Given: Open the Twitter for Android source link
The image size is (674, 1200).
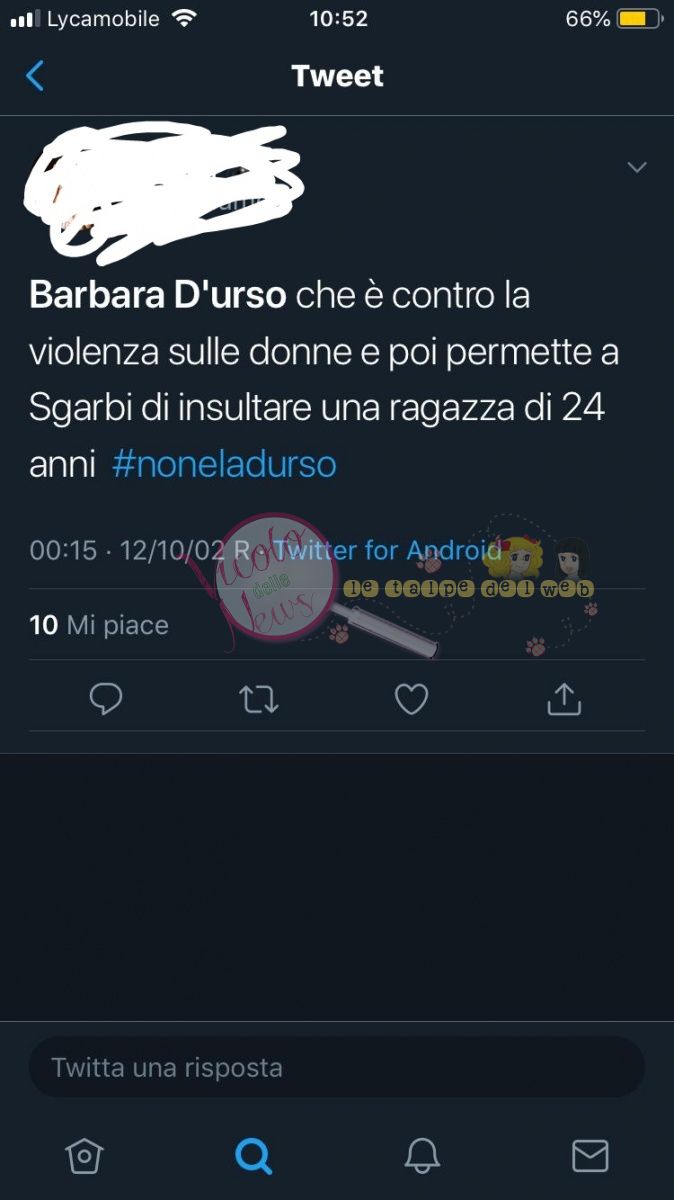Looking at the screenshot, I should (386, 550).
